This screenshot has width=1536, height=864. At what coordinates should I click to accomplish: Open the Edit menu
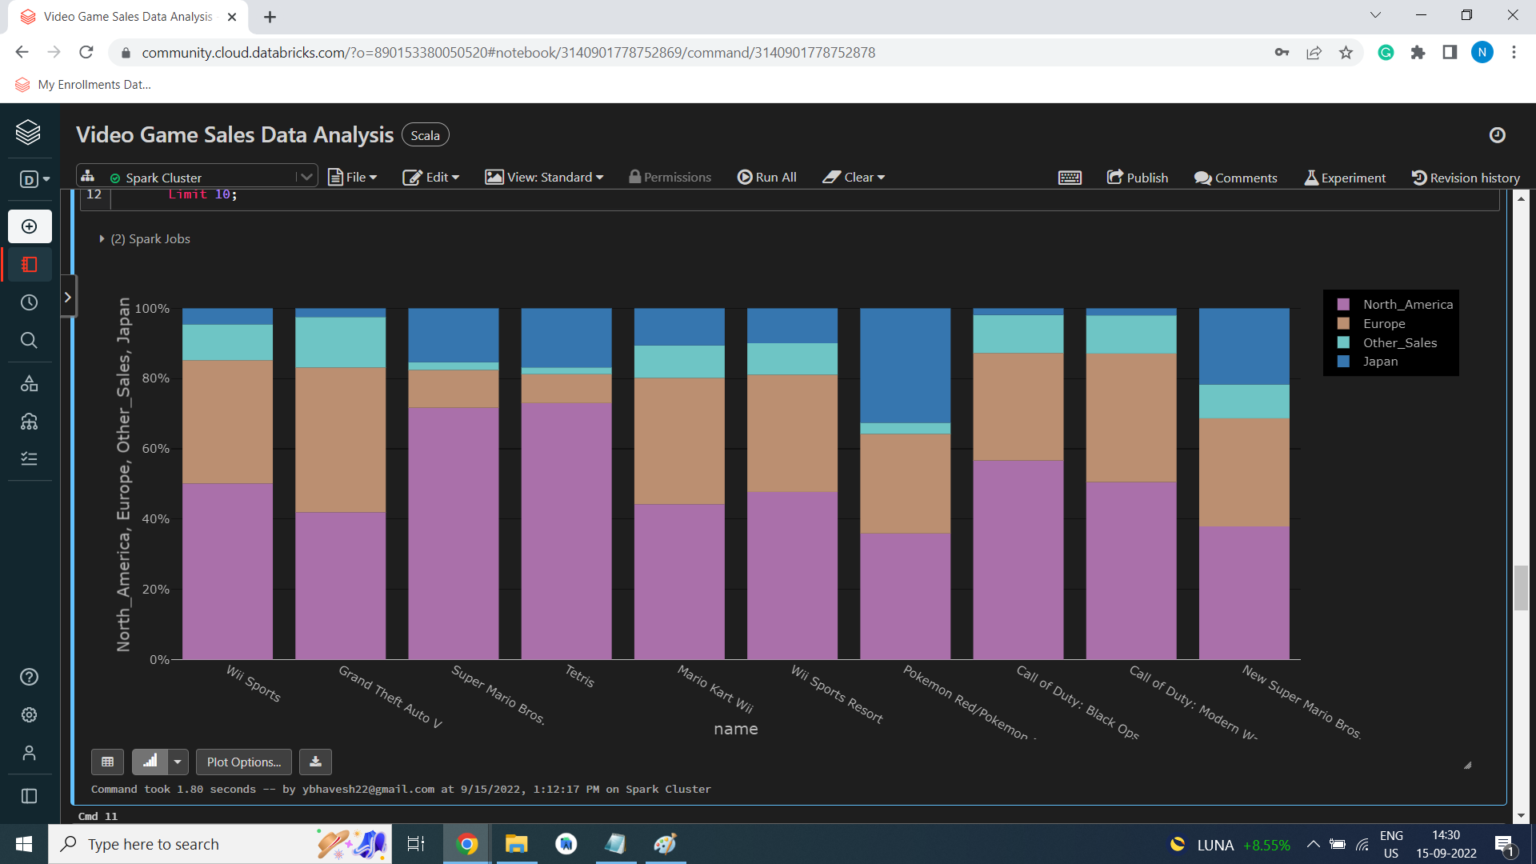pyautogui.click(x=431, y=177)
